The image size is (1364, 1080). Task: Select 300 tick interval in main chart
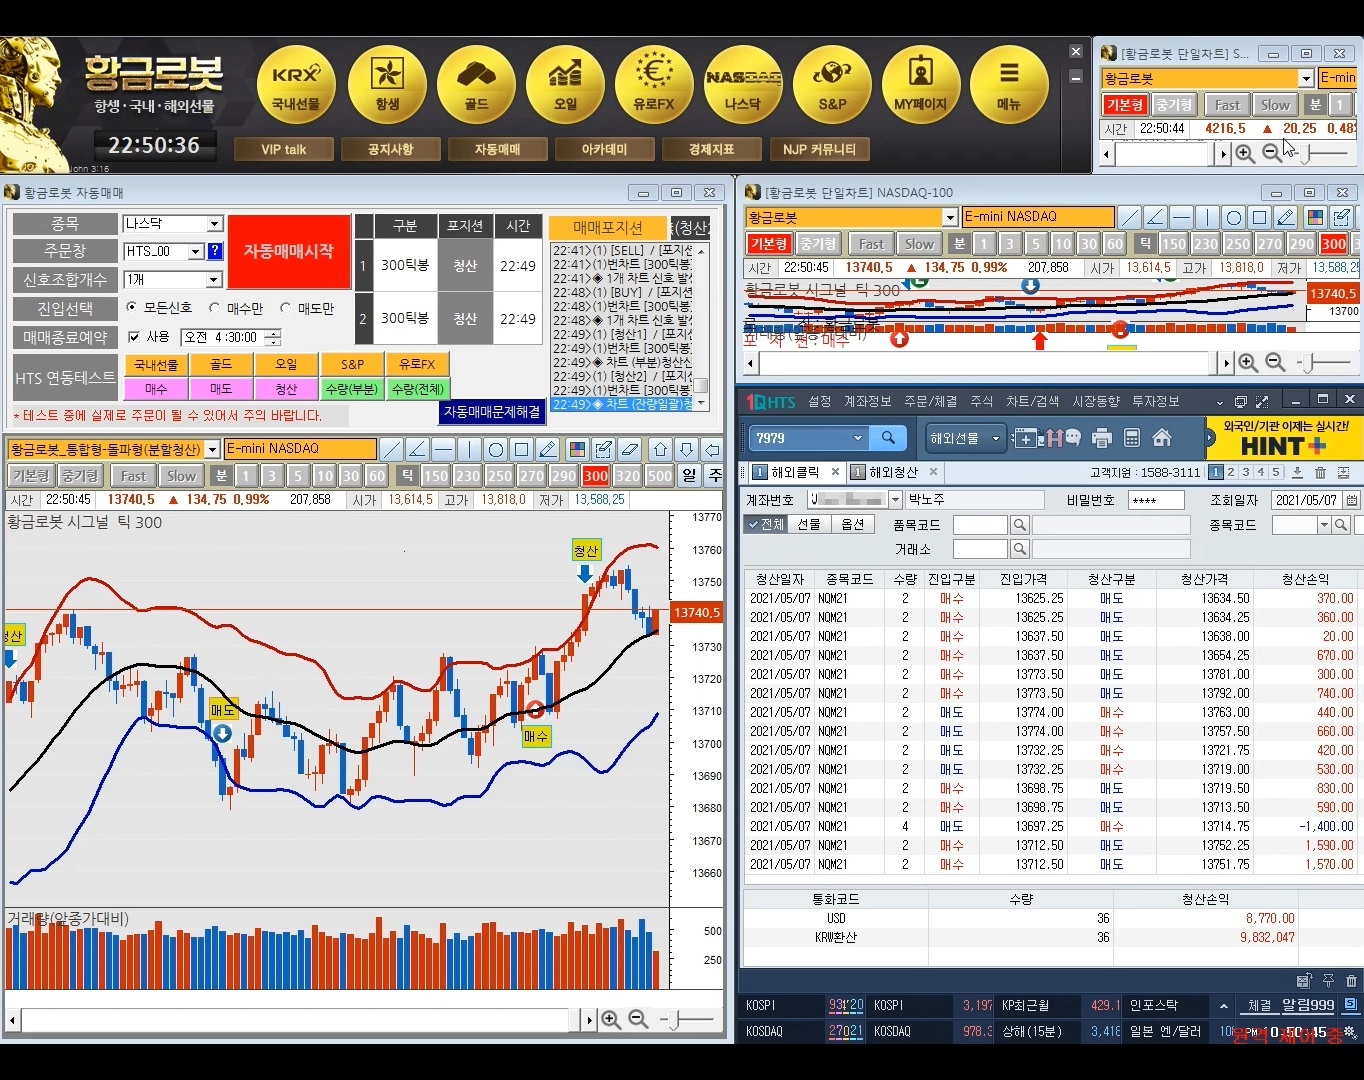[x=596, y=476]
